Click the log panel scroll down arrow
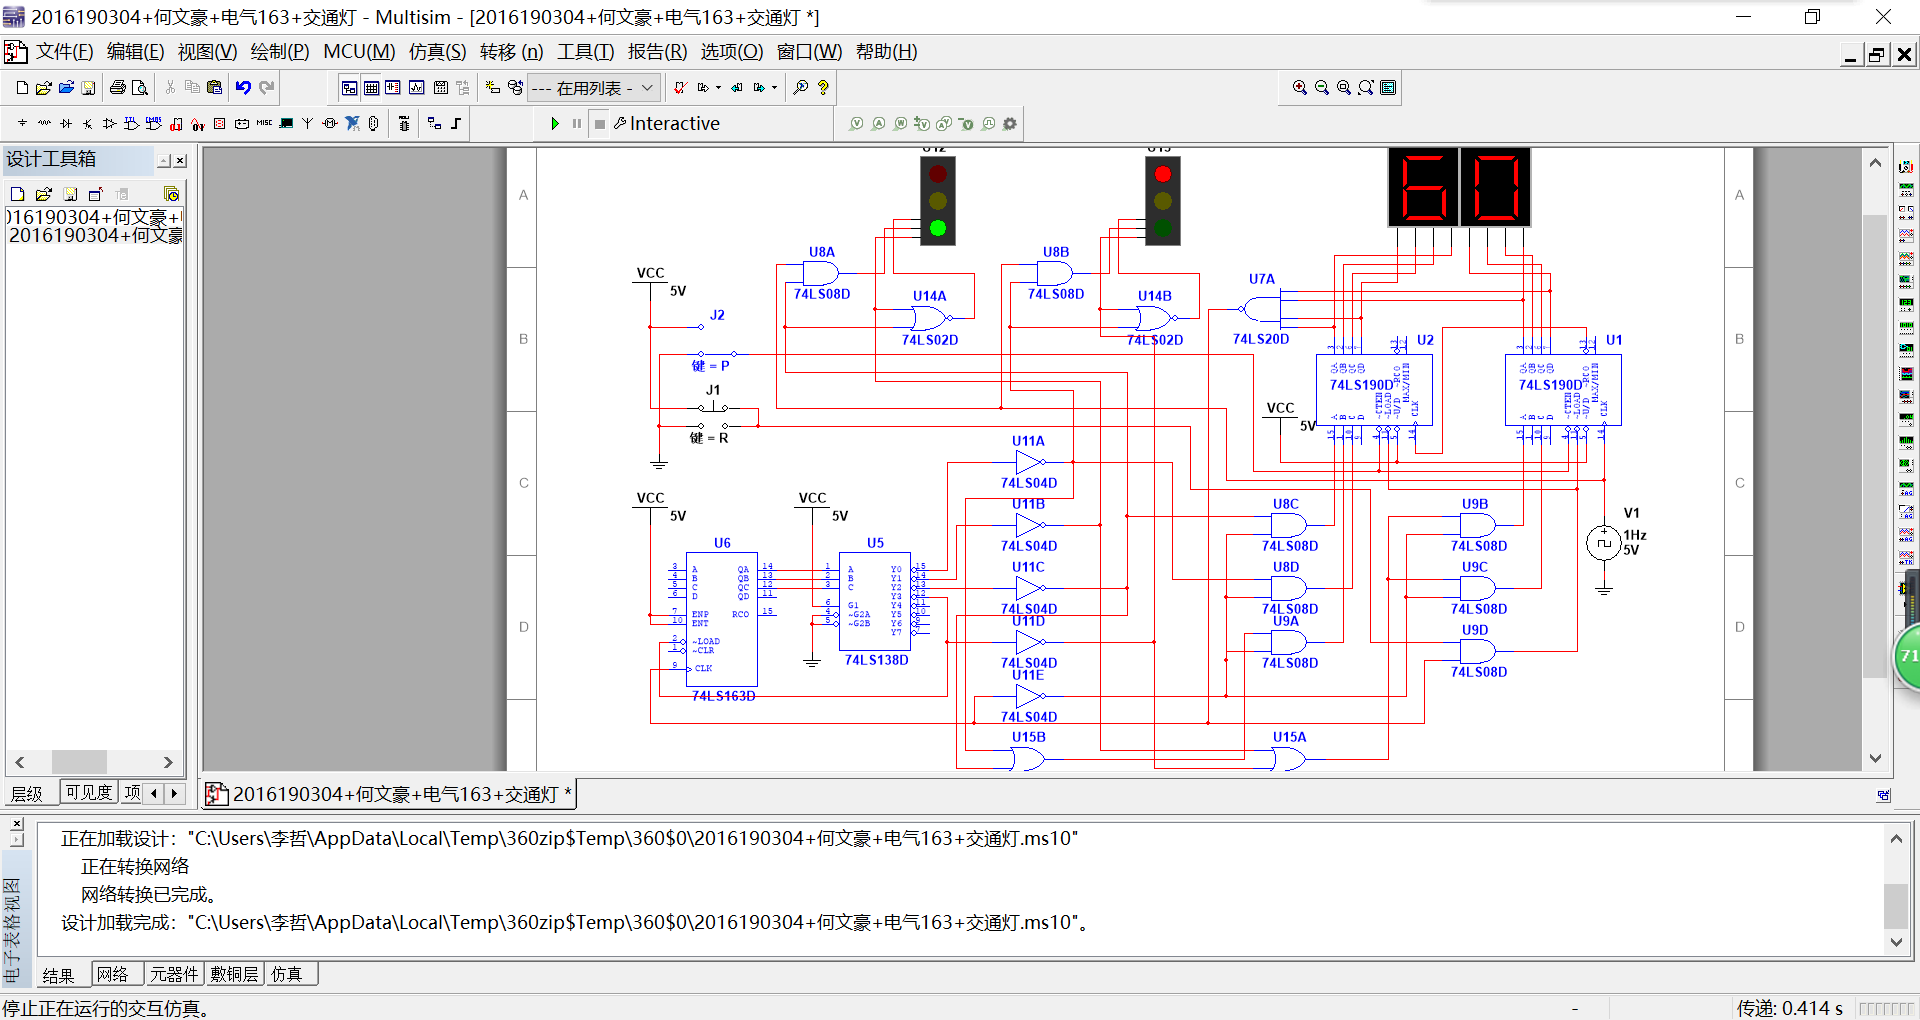1920x1020 pixels. [x=1896, y=942]
